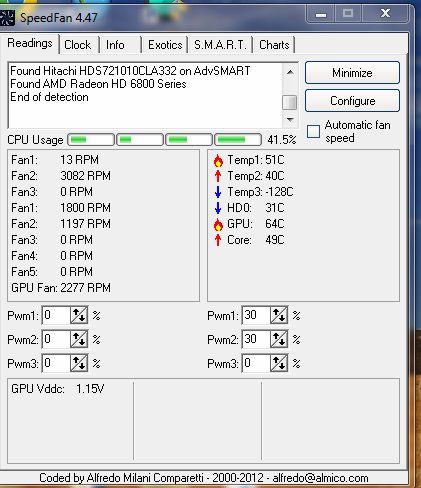Enable Automatic fan speed checkbox
The height and width of the screenshot is (488, 421).
[313, 131]
